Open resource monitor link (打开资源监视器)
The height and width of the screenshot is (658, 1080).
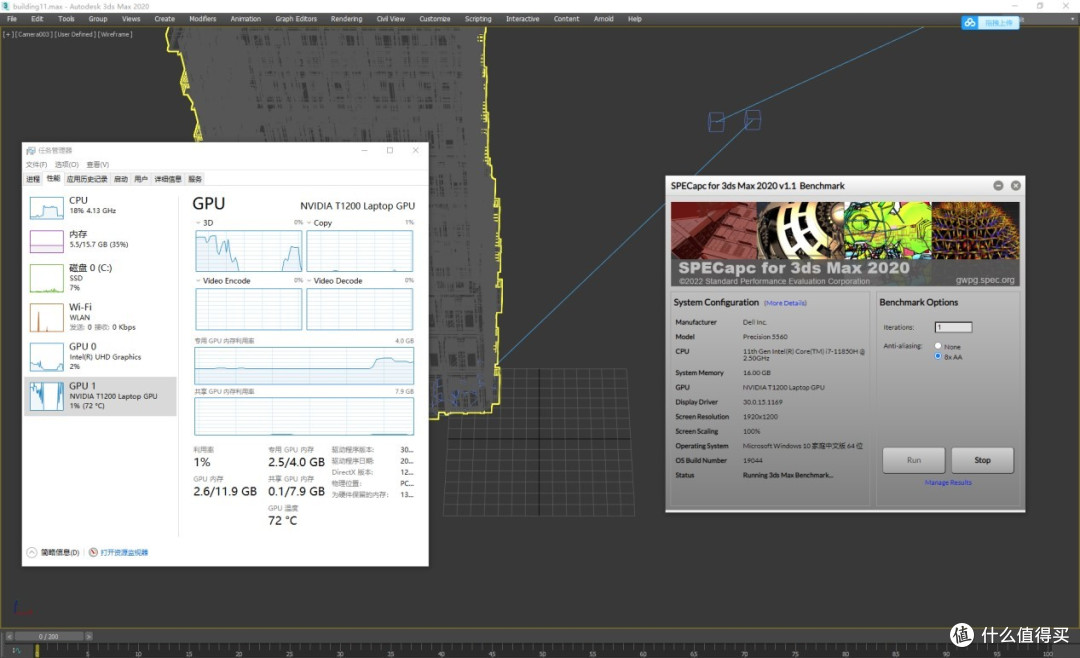pyautogui.click(x=124, y=553)
